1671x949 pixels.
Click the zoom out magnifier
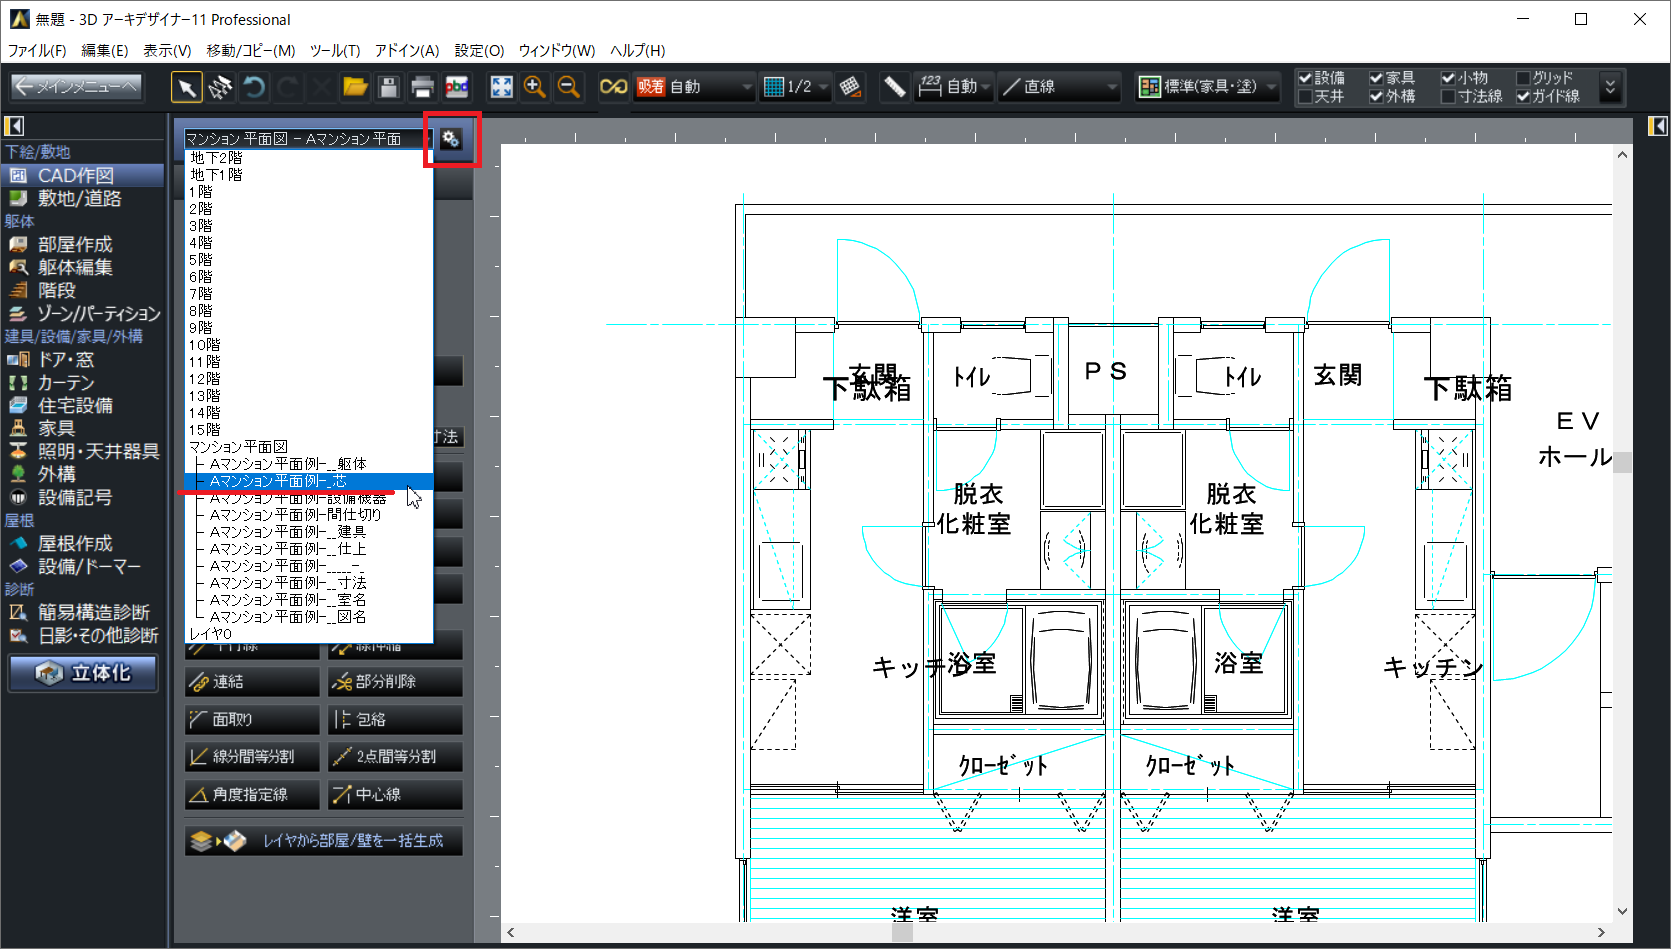tap(569, 88)
